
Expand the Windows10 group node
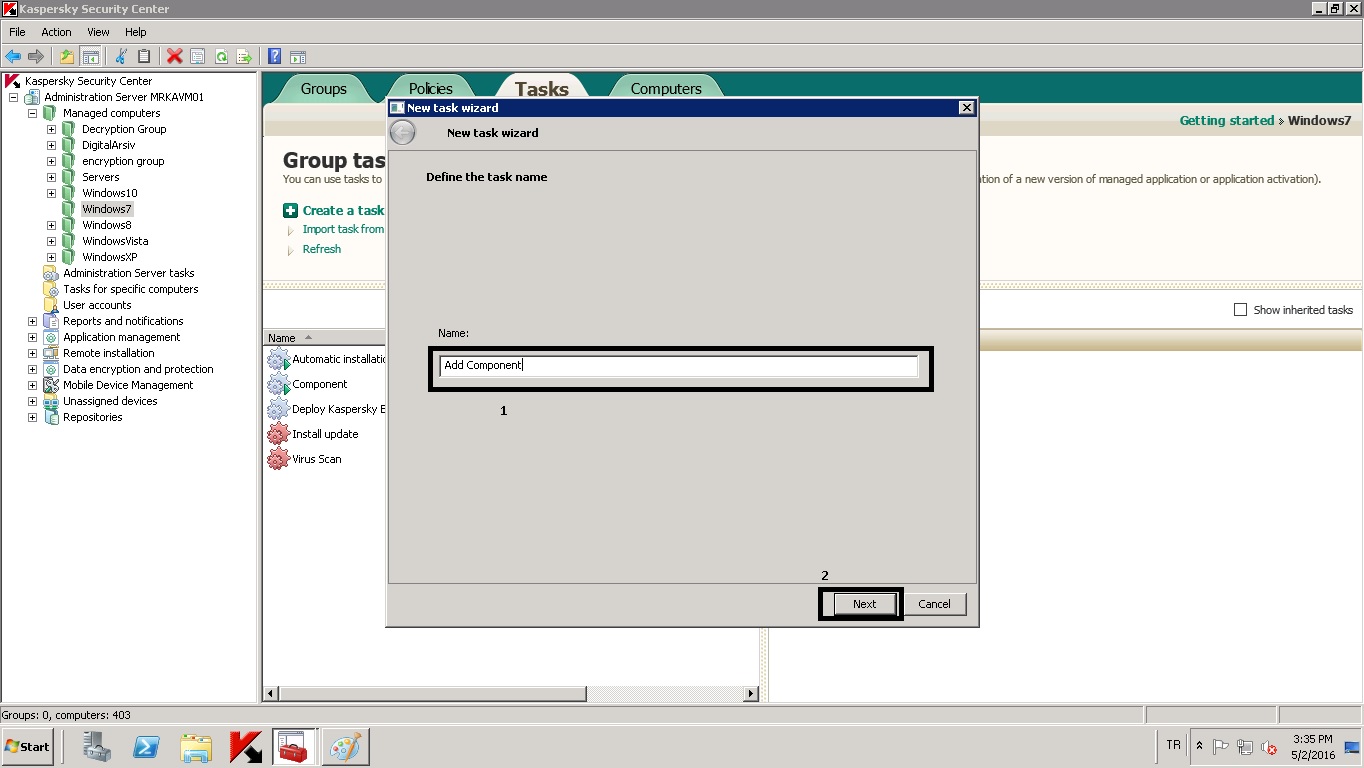[x=51, y=193]
